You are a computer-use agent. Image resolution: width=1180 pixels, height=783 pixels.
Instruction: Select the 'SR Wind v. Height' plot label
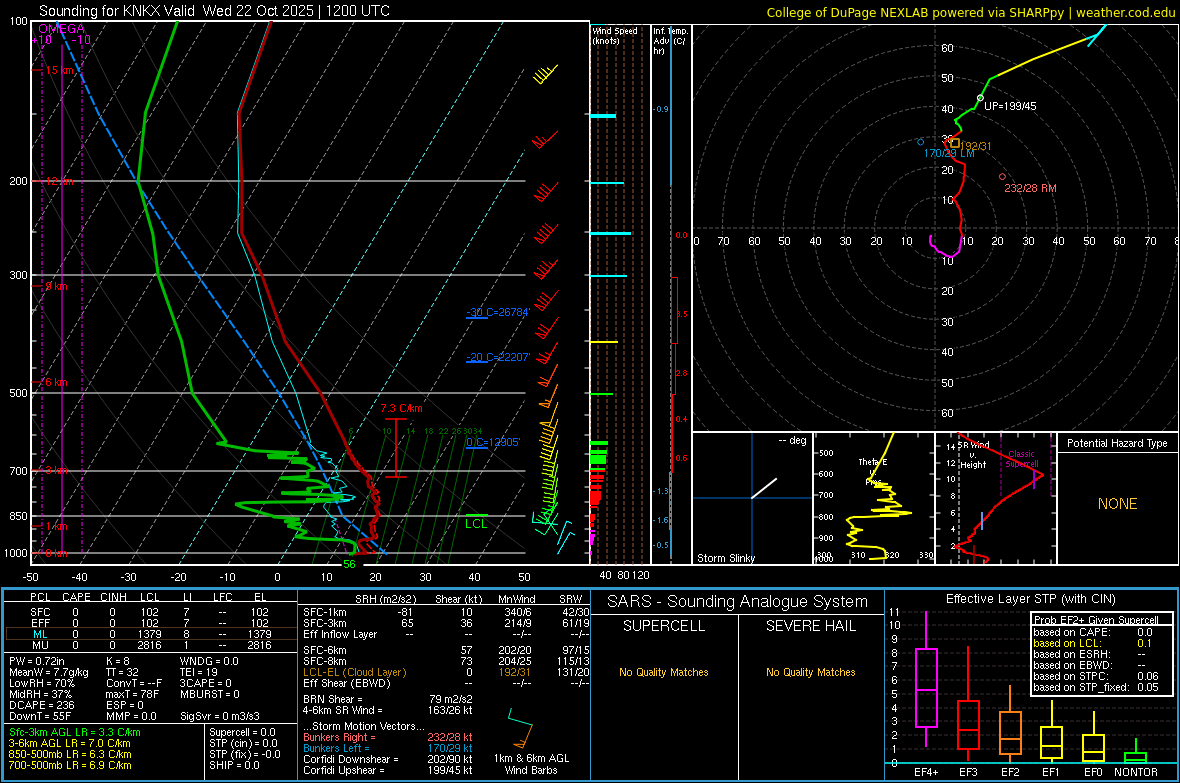(973, 455)
